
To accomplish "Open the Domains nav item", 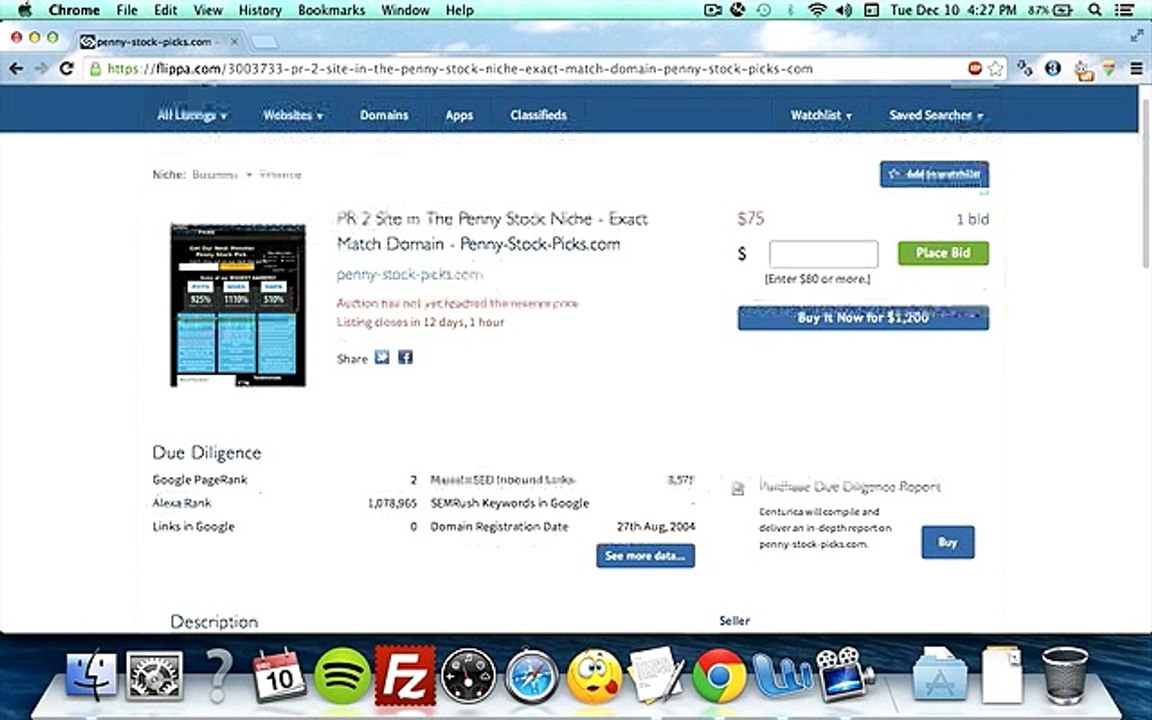I will (384, 115).
